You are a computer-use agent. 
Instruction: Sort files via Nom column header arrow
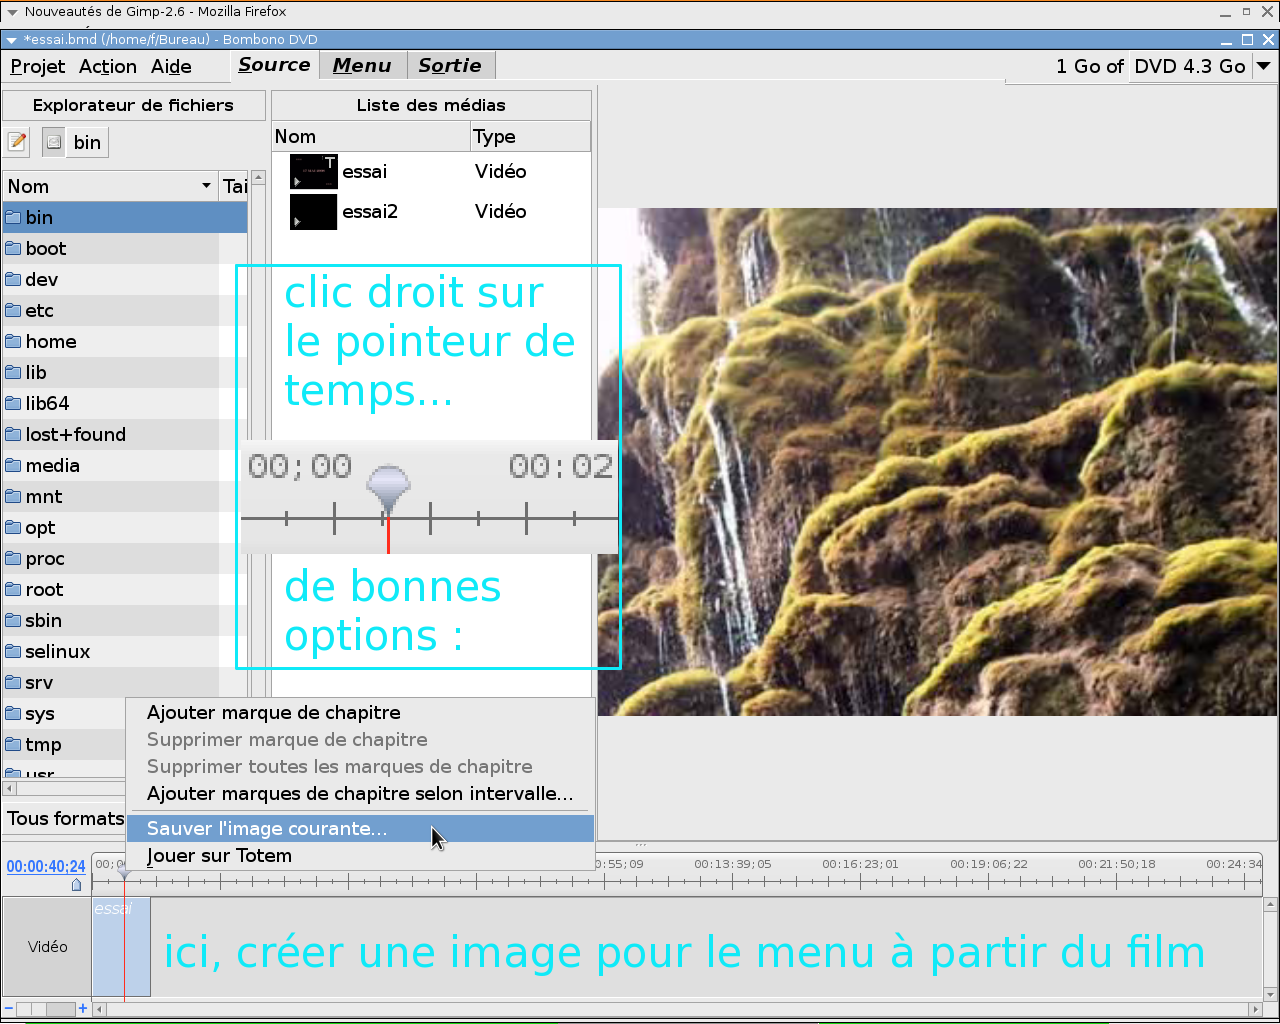206,186
